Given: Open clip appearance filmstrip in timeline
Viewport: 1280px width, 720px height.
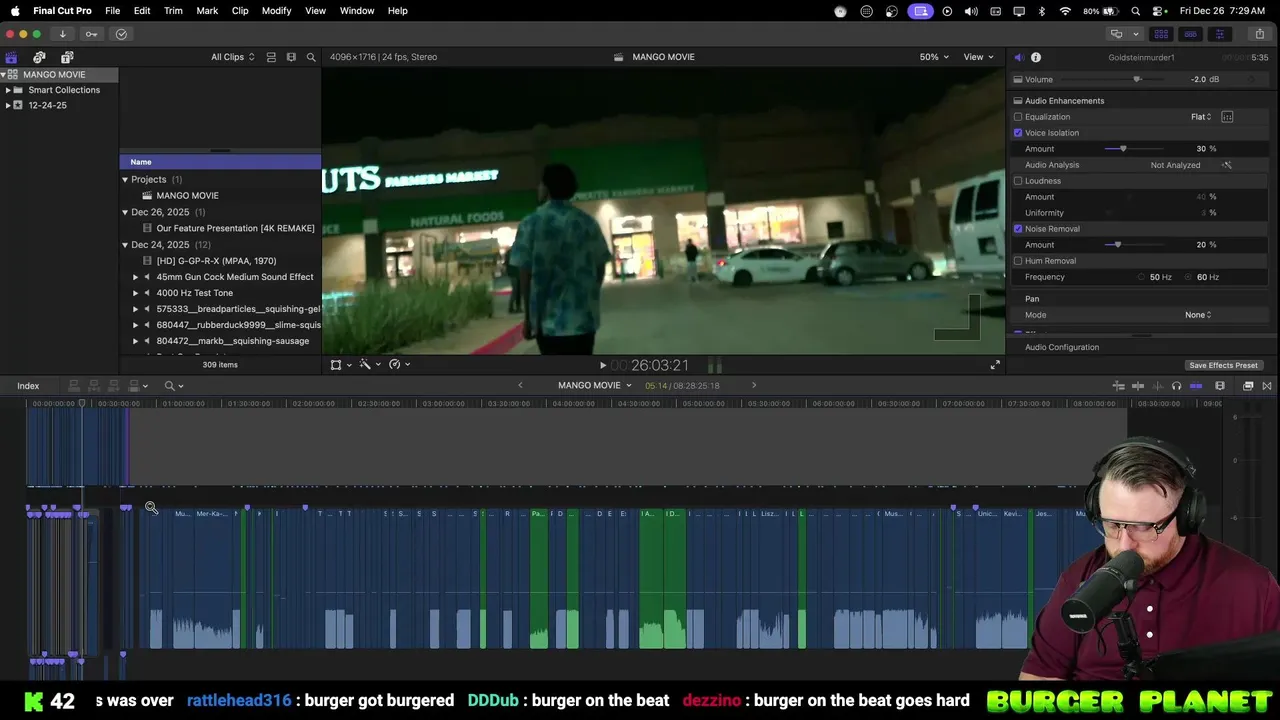Looking at the screenshot, I should click(x=1220, y=386).
